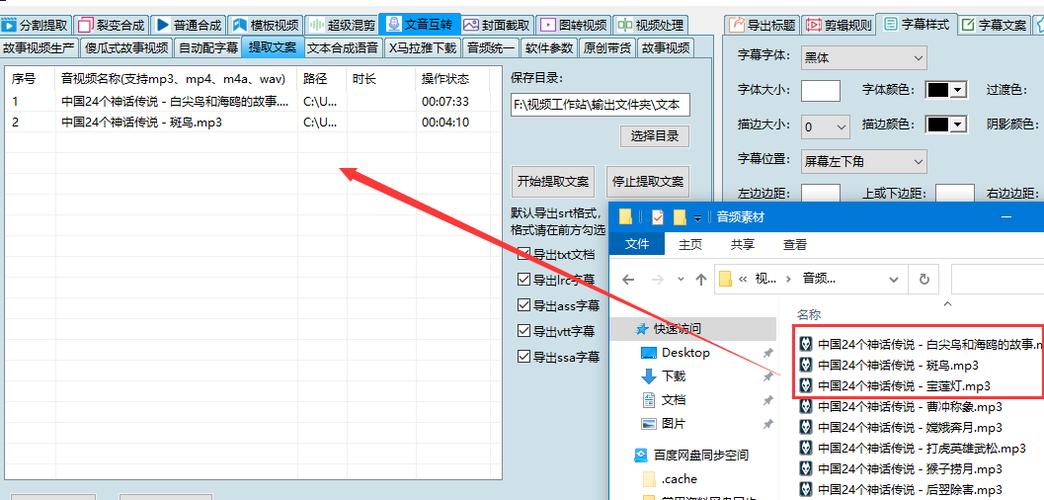Open the 剪辑规则 right panel tab
1044x500 pixels.
(839, 25)
